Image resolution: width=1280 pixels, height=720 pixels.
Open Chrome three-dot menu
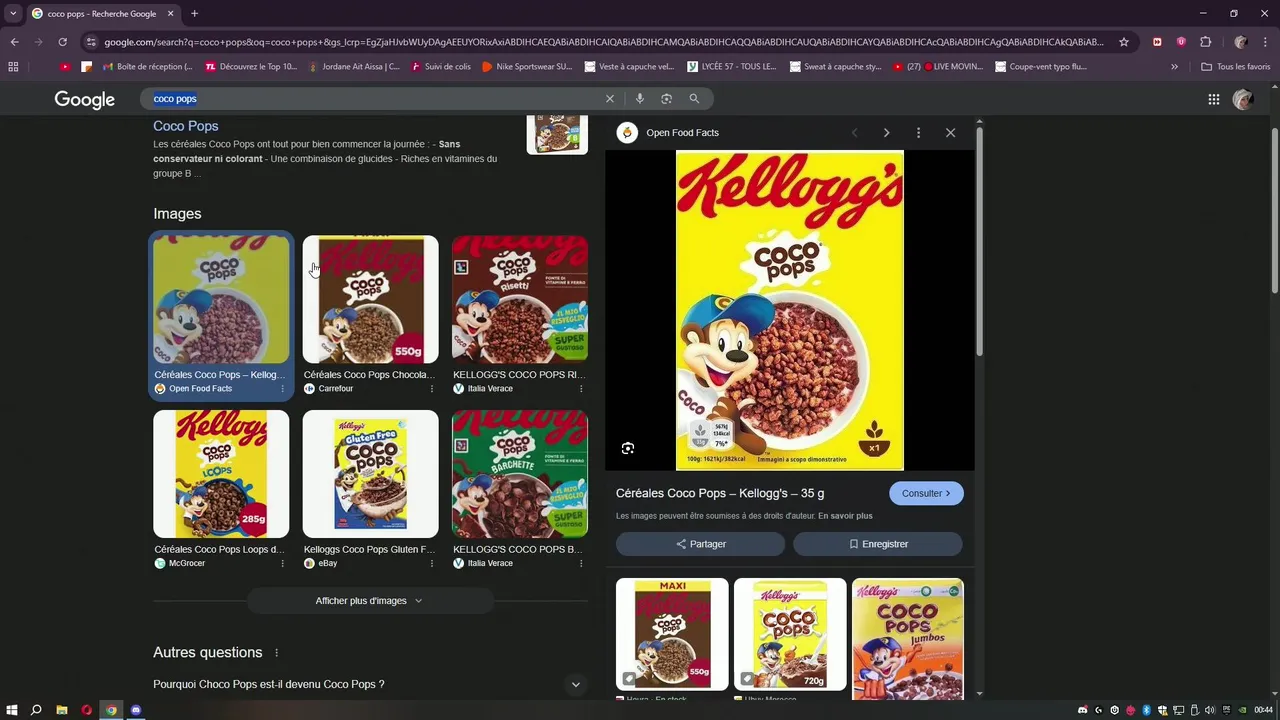tap(1265, 42)
